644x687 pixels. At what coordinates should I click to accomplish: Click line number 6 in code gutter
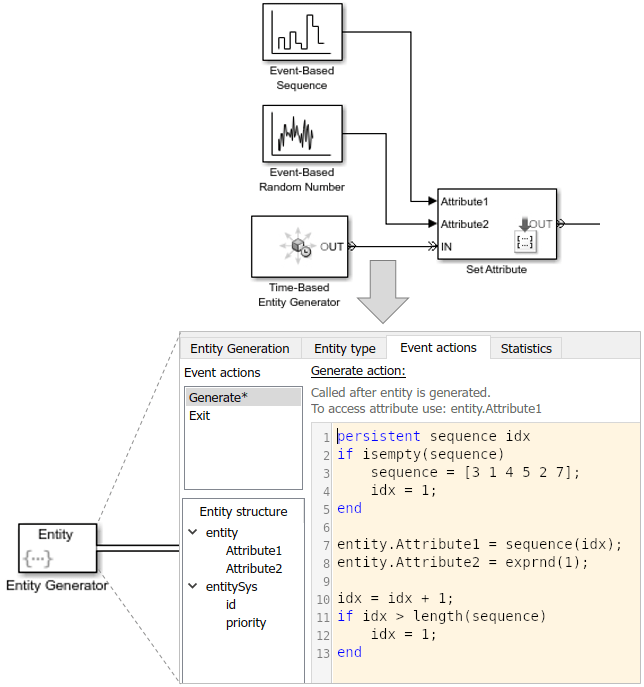(326, 528)
